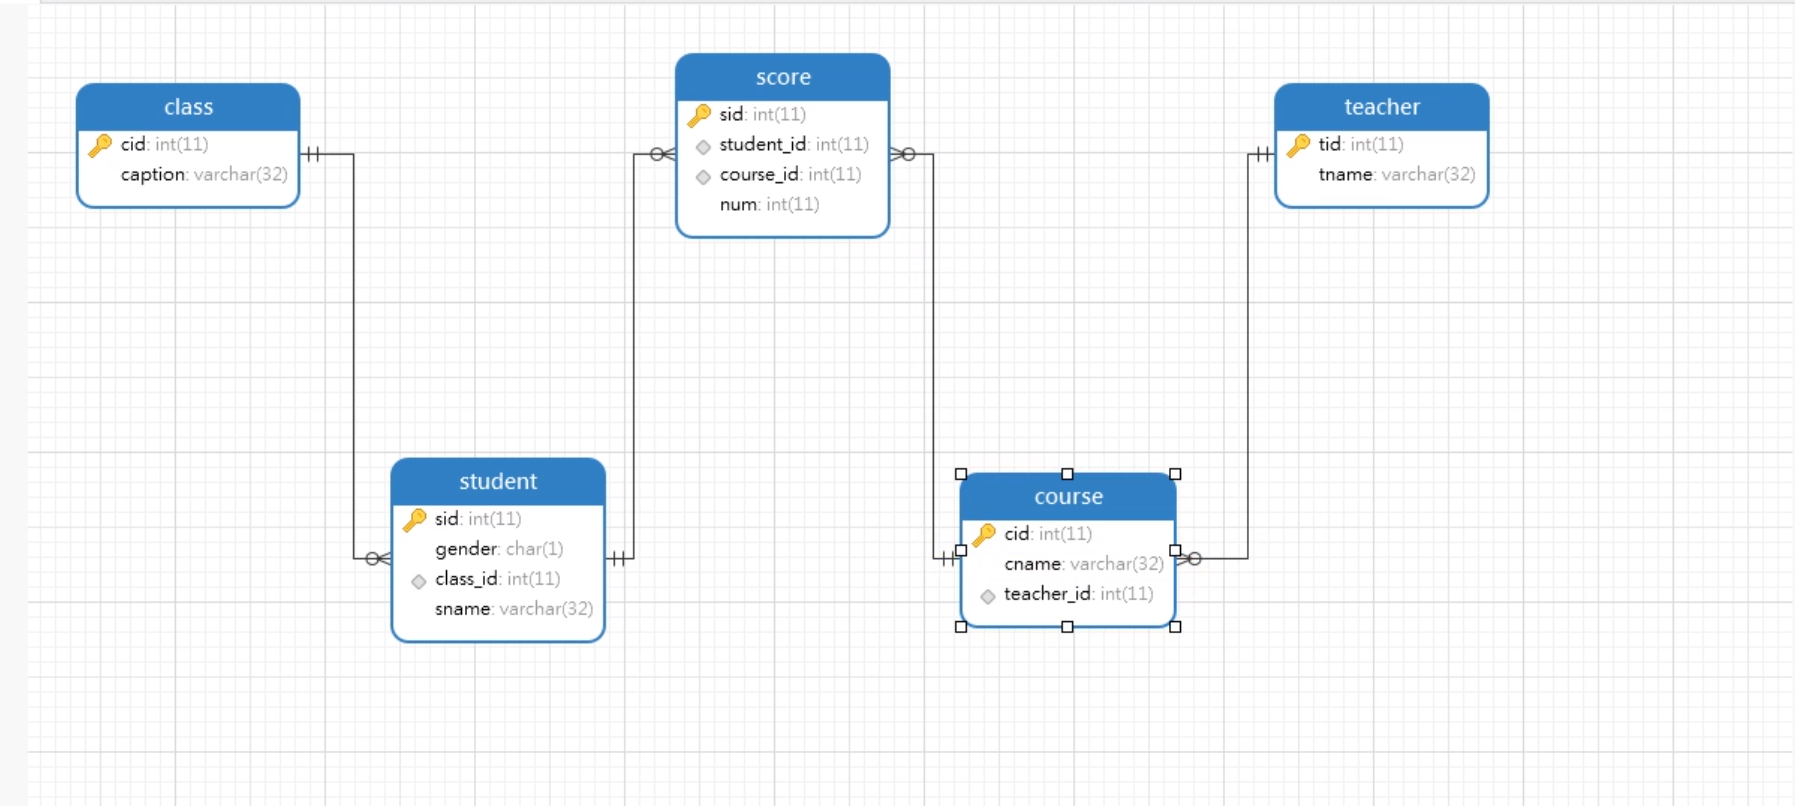Select caption: varchar(32) field in class
Screen dimensions: 1795x806
(x=204, y=174)
